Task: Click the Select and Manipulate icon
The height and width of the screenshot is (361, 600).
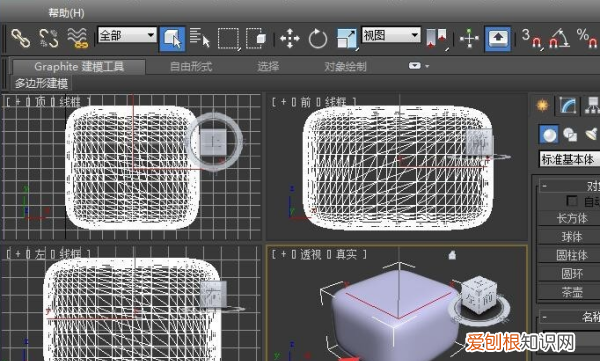Action: coord(469,39)
